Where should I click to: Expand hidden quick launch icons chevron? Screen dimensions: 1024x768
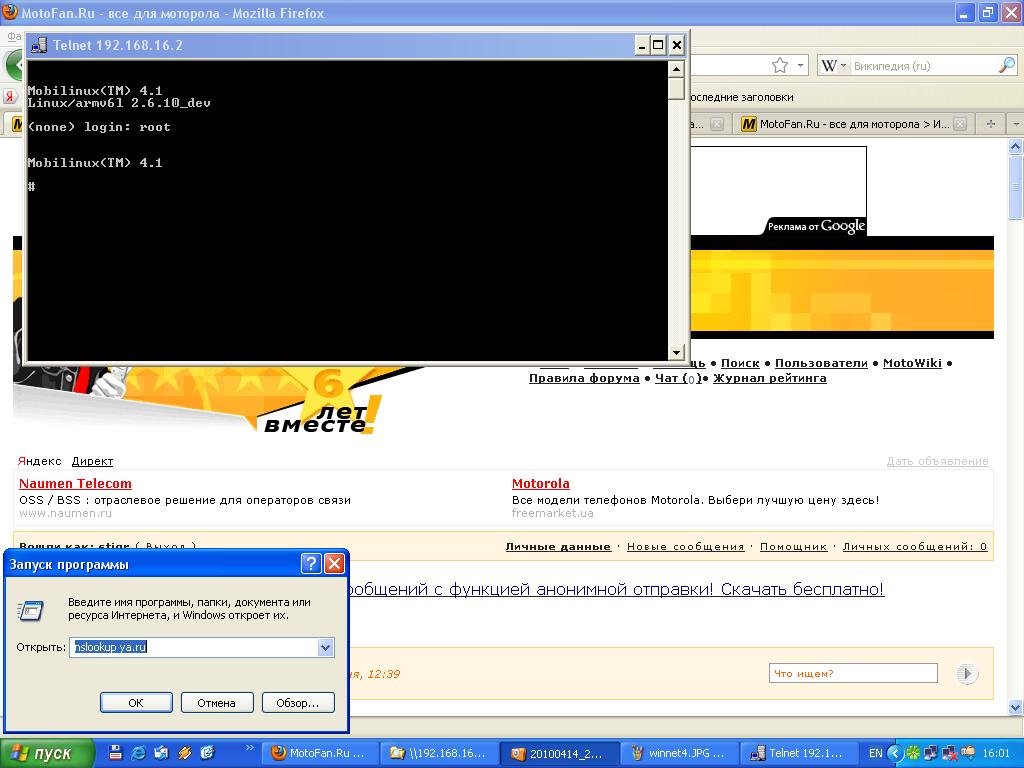tap(249, 748)
